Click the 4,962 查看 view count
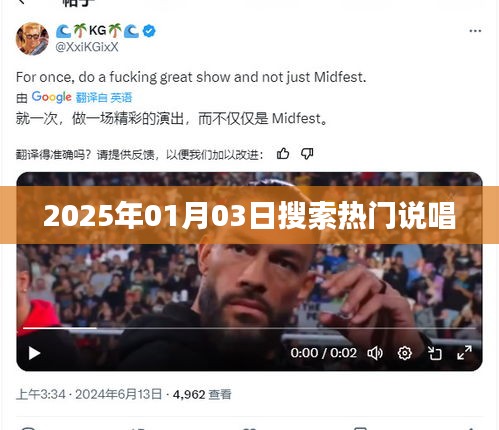Screen dimensions: 499x430 point(202,395)
